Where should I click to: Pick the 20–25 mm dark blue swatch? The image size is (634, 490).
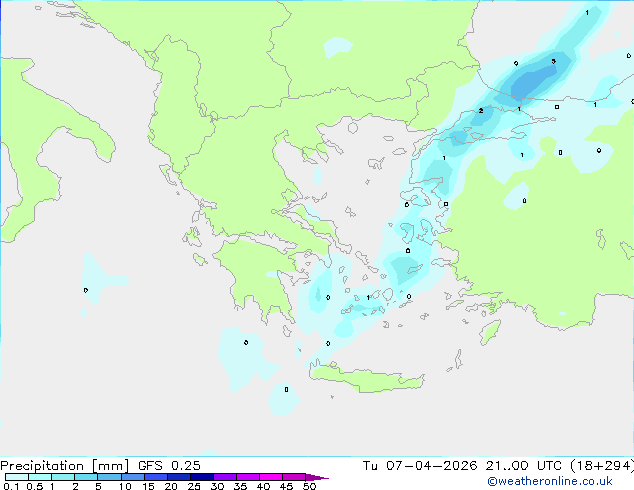tap(179, 477)
